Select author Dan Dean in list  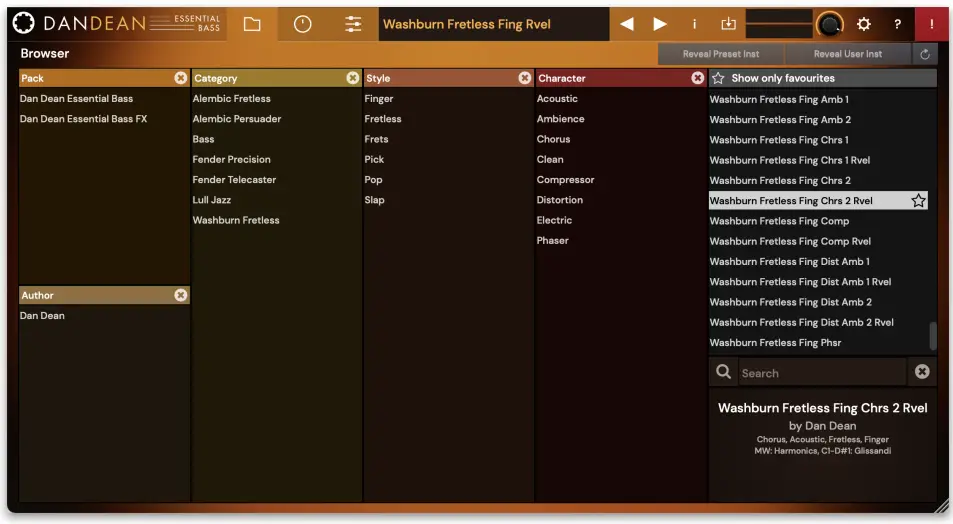click(x=42, y=315)
